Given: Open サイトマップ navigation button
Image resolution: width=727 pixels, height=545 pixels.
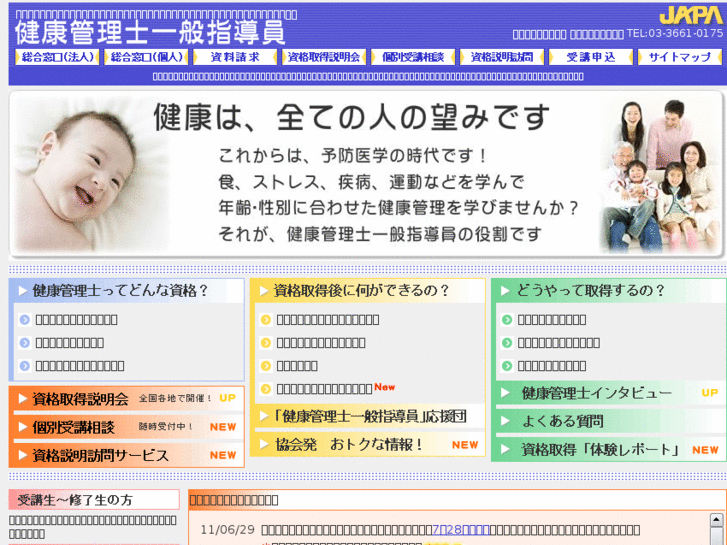Looking at the screenshot, I should tap(680, 57).
